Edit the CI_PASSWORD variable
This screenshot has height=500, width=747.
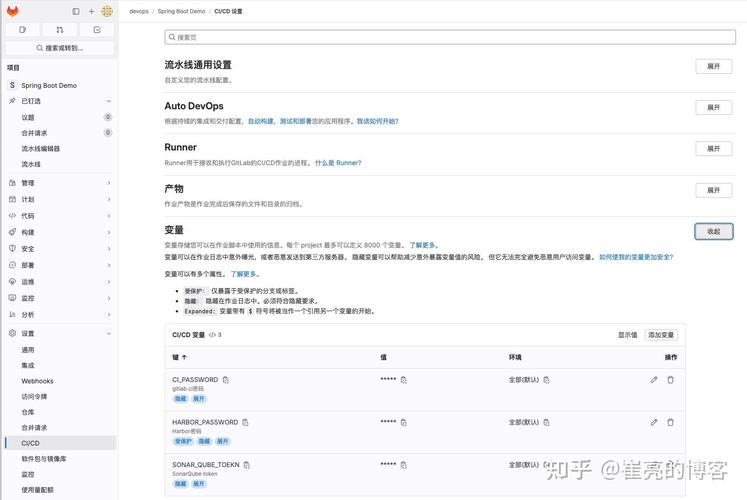click(x=654, y=380)
